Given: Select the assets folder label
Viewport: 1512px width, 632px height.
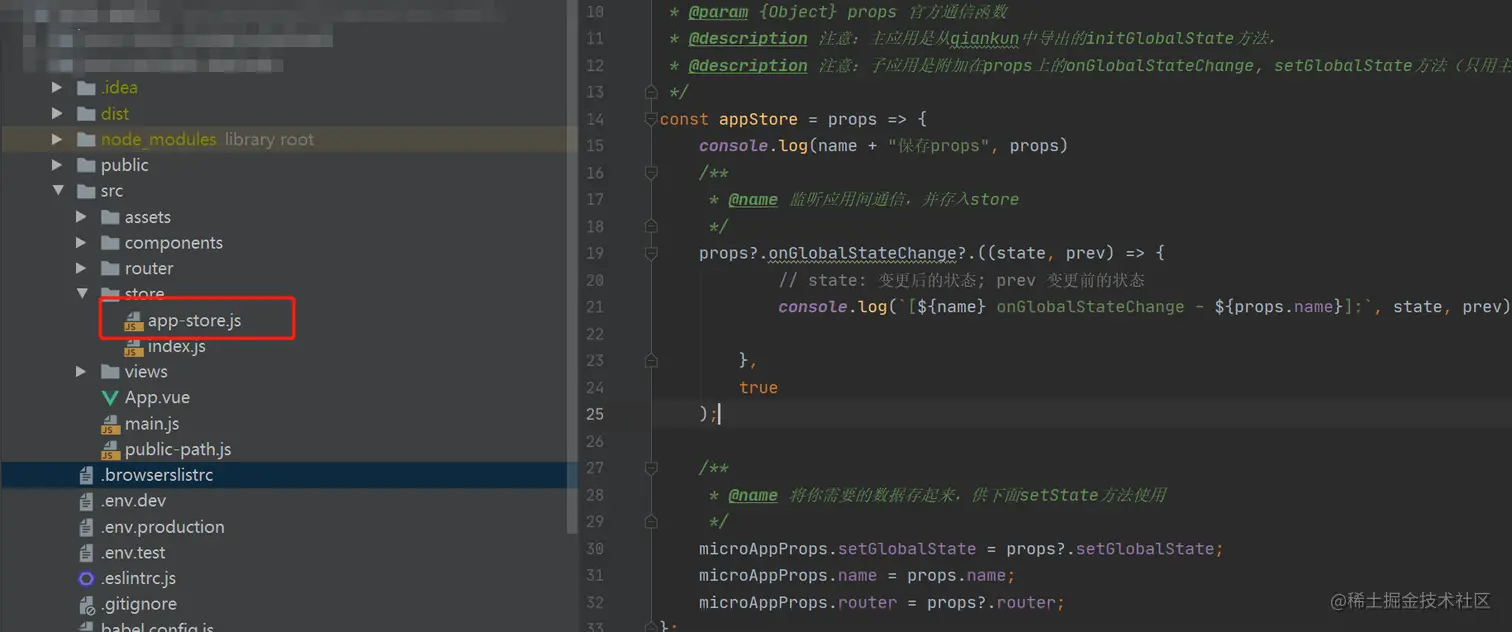Looking at the screenshot, I should [148, 217].
